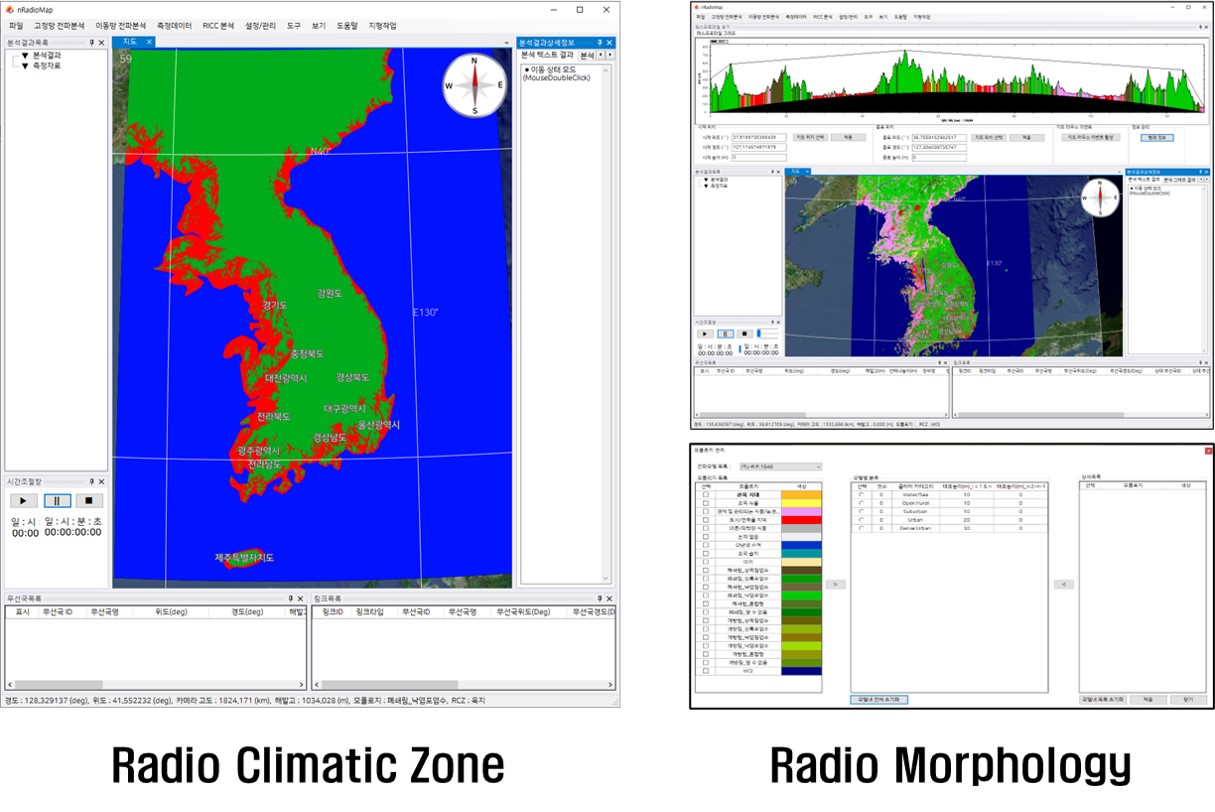
Task: Click the 링크목록 horizontal scrollbar thumb
Action: click(x=390, y=684)
